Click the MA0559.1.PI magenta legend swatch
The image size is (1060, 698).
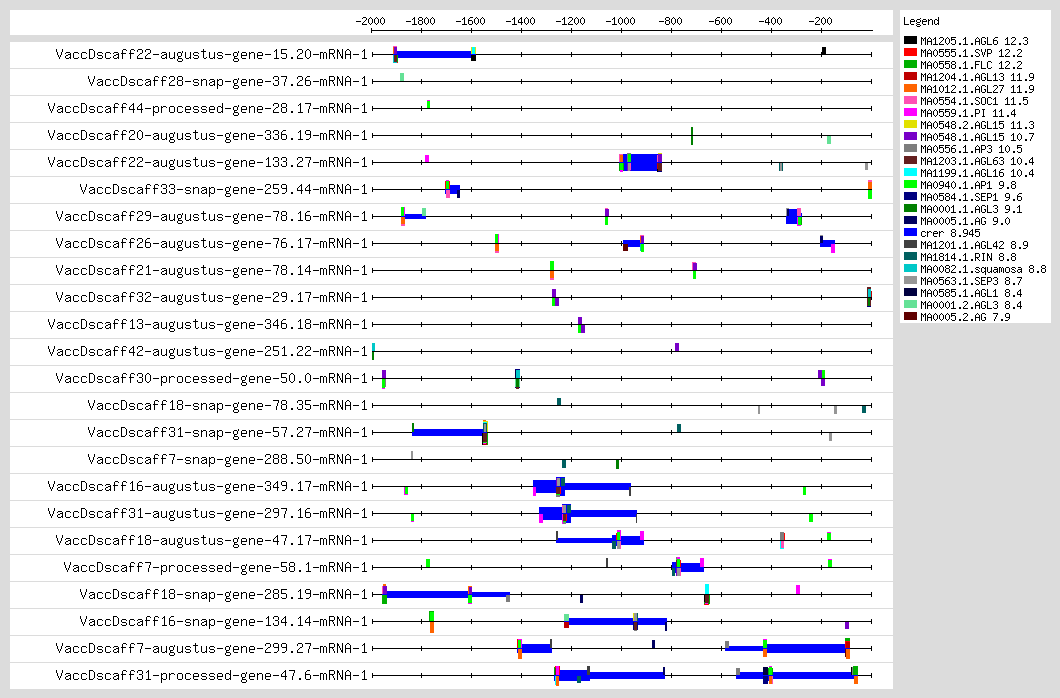pyautogui.click(x=911, y=113)
